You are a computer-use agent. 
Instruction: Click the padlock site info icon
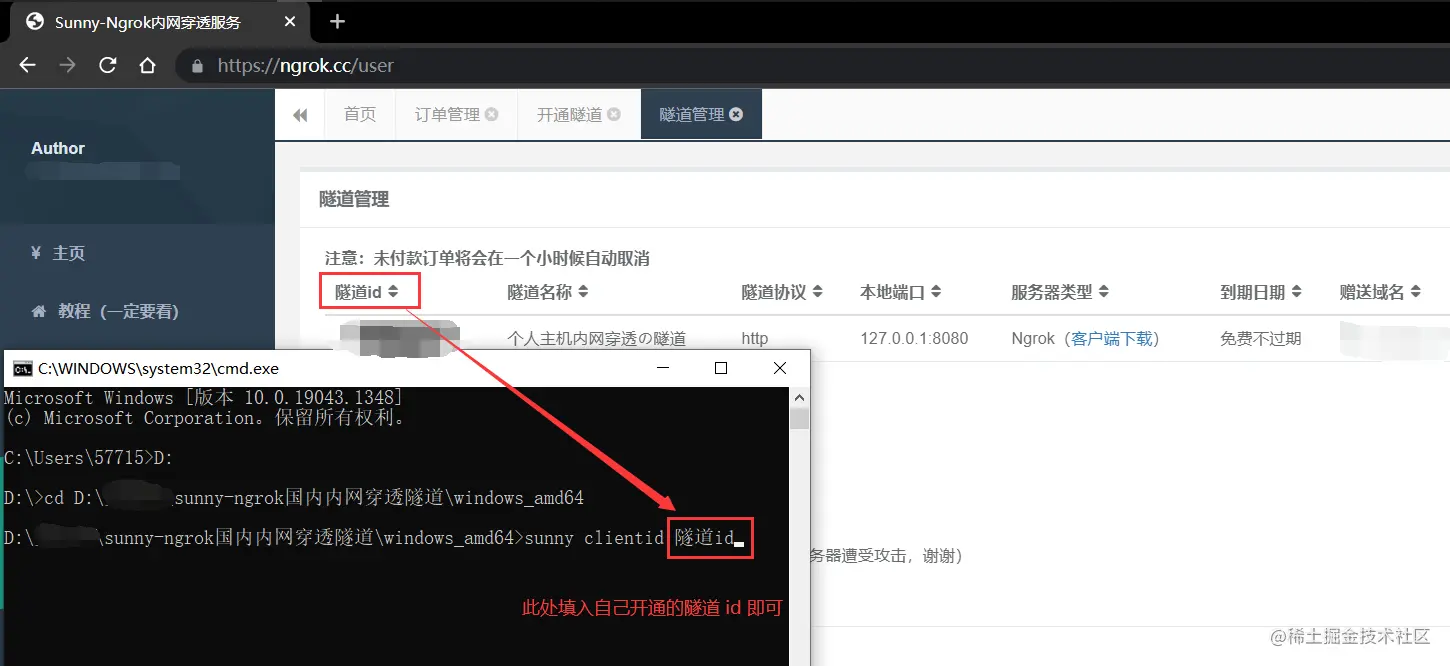pyautogui.click(x=197, y=66)
